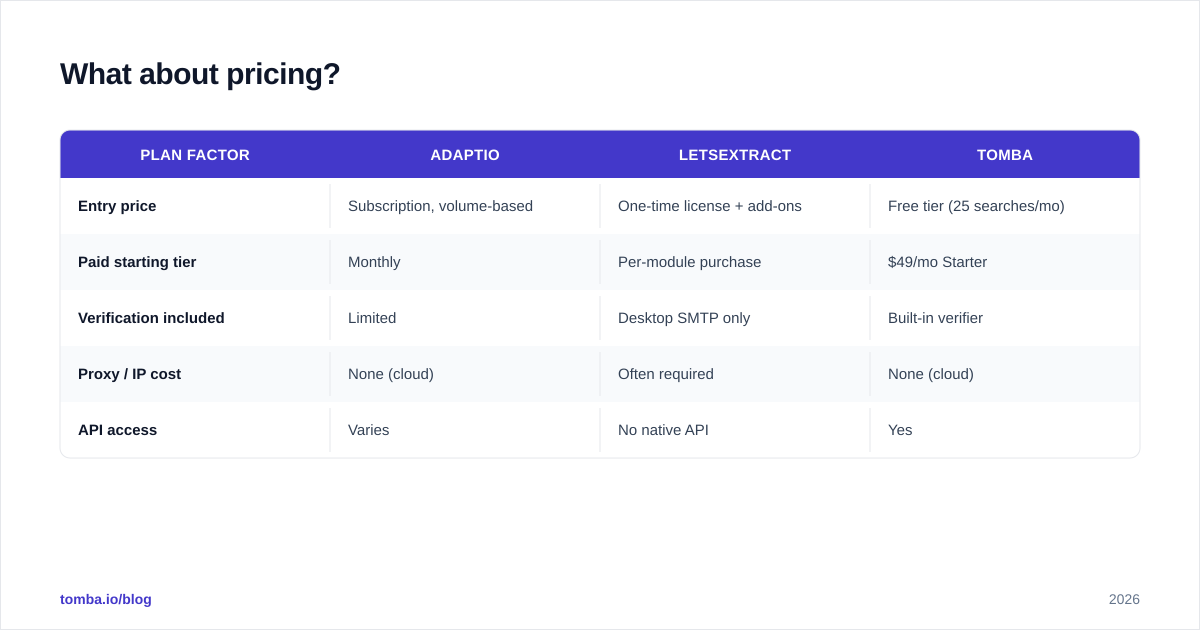
Task: Select the 'Varies' API access cell
Action: point(369,430)
